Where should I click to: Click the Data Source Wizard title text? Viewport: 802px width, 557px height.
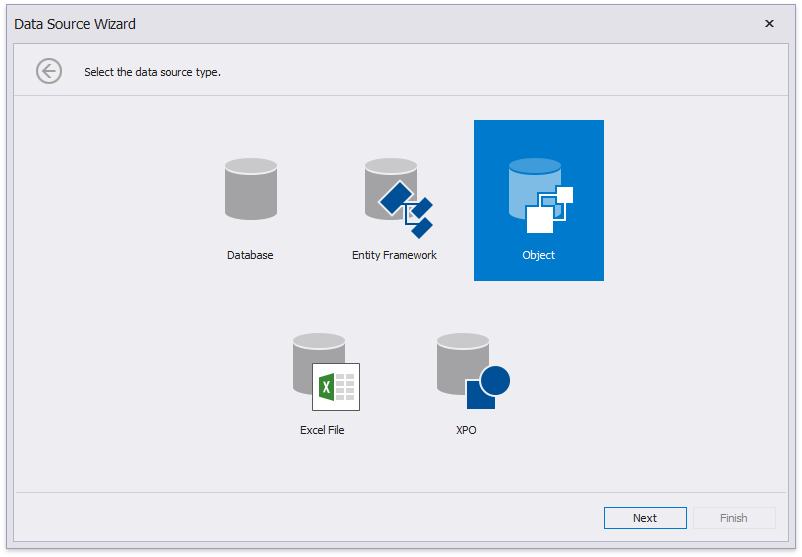(75, 24)
